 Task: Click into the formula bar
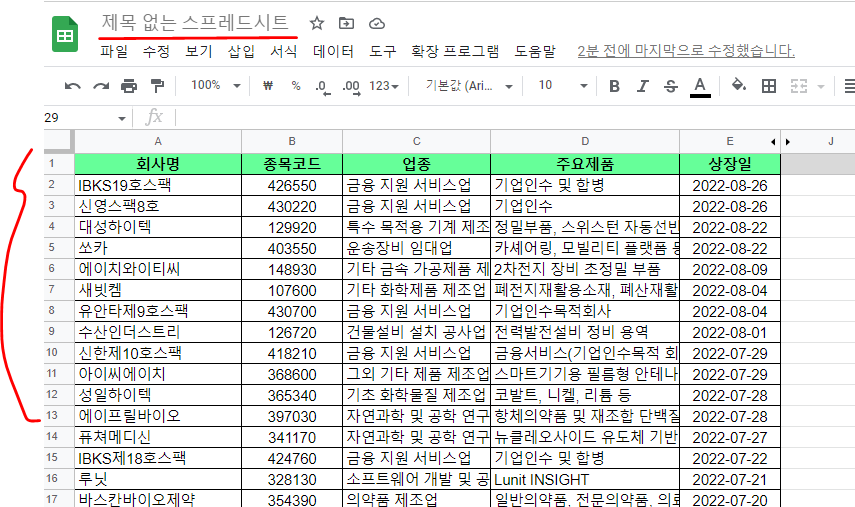(513, 117)
